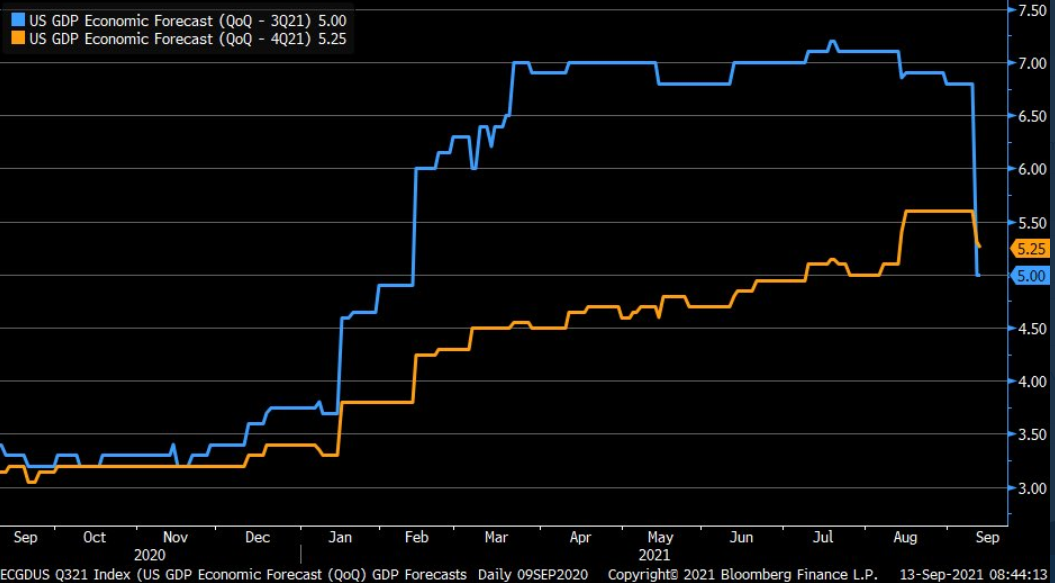The image size is (1055, 583).
Task: Select the 4Q21 forecast legend label
Action: (x=188, y=39)
